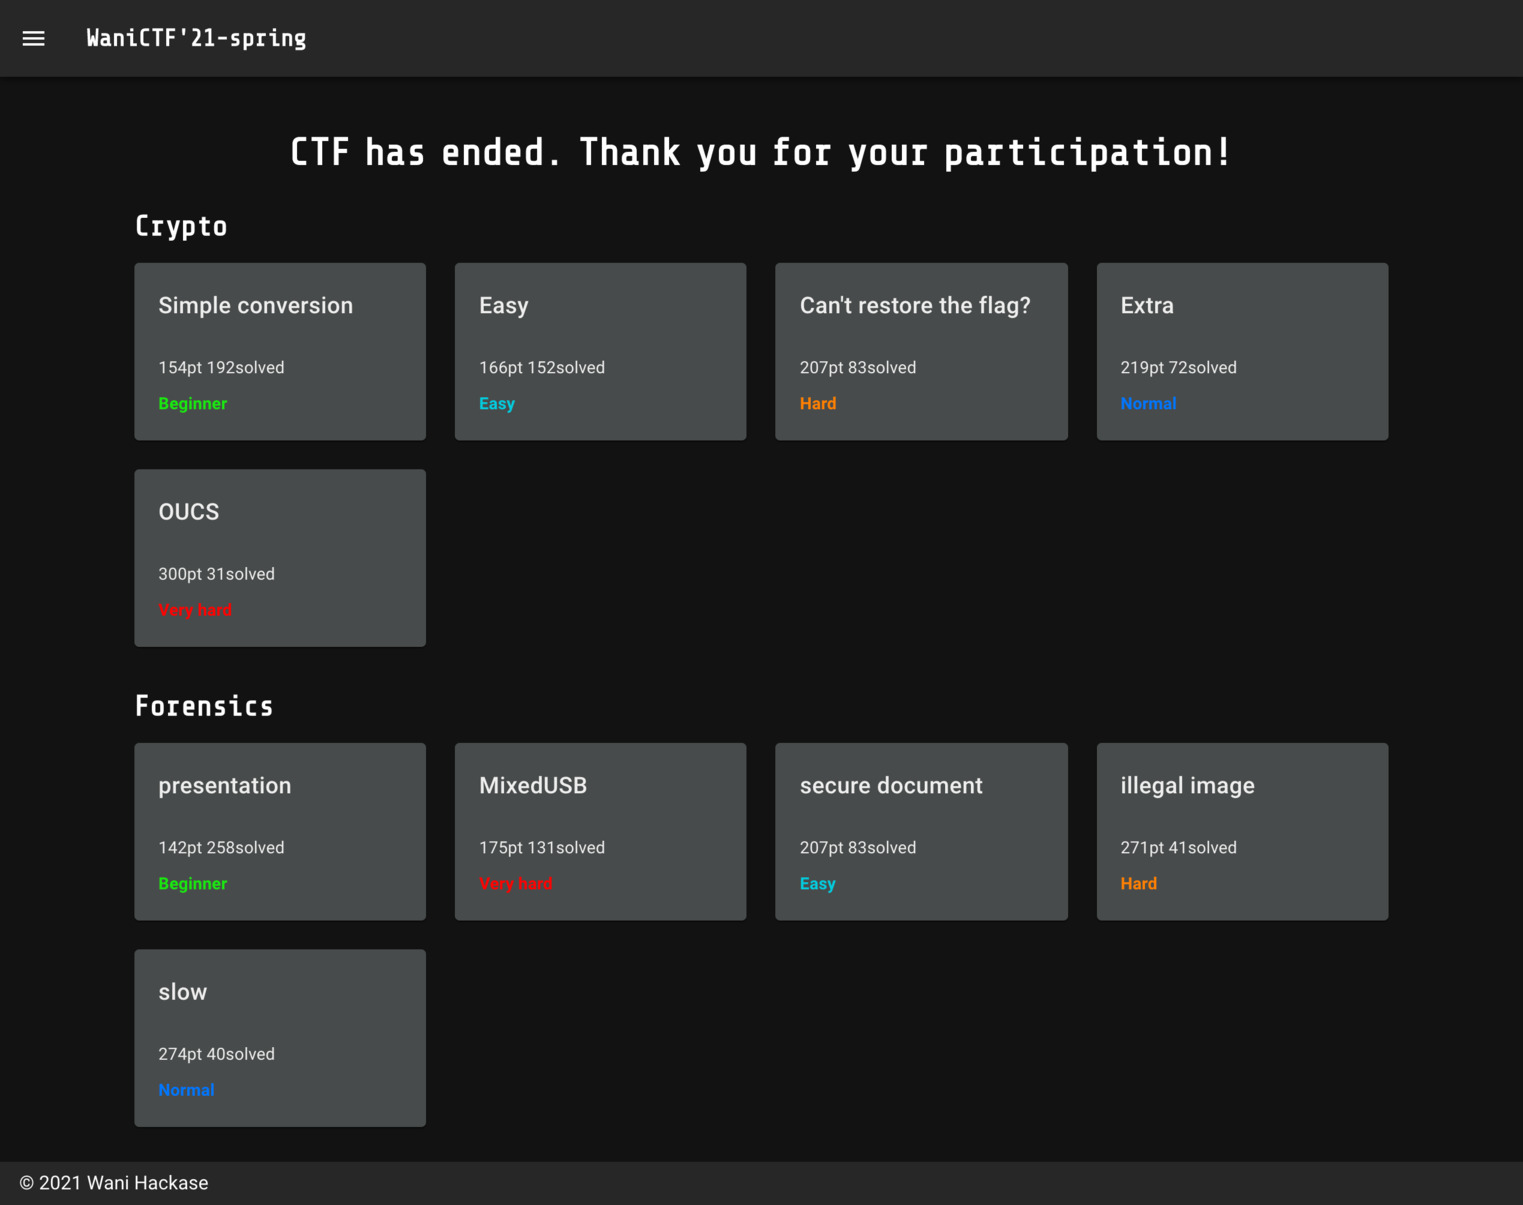The width and height of the screenshot is (1523, 1205).
Task: Open the illegal image challenge card
Action: click(x=1242, y=831)
